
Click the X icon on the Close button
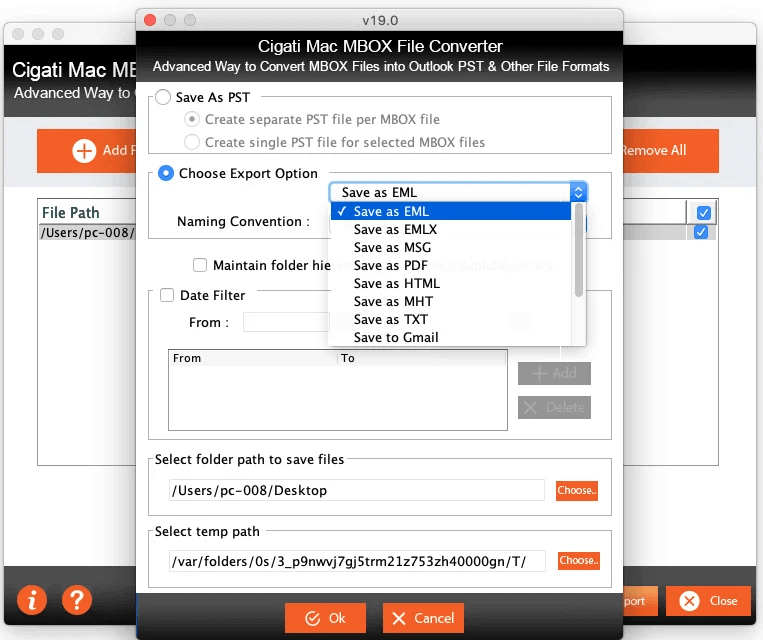point(690,601)
